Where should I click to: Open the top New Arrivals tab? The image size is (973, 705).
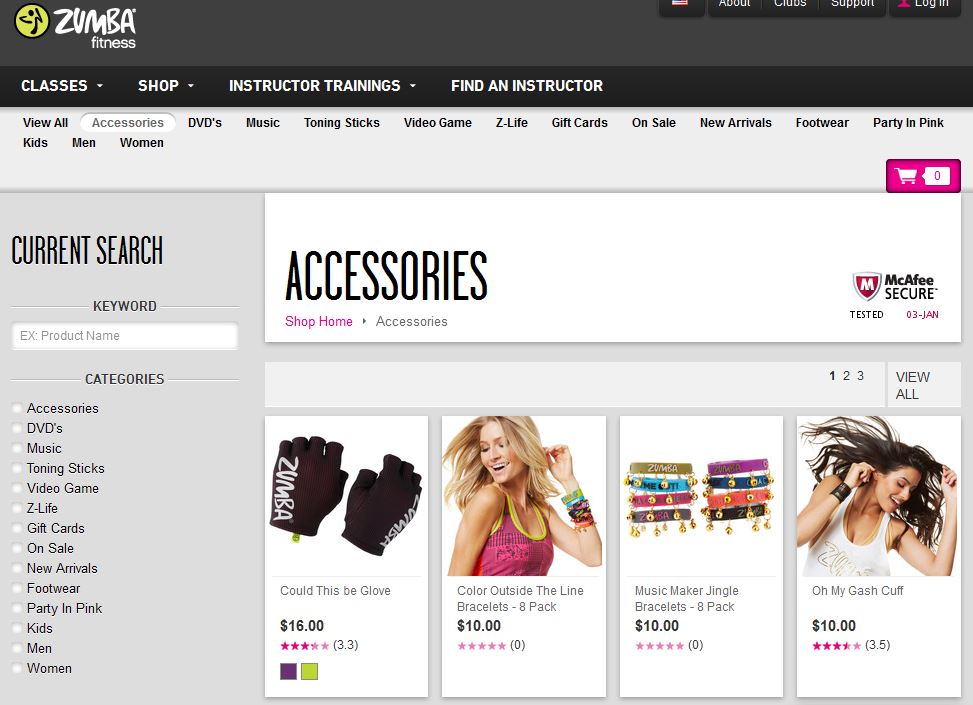click(x=735, y=123)
